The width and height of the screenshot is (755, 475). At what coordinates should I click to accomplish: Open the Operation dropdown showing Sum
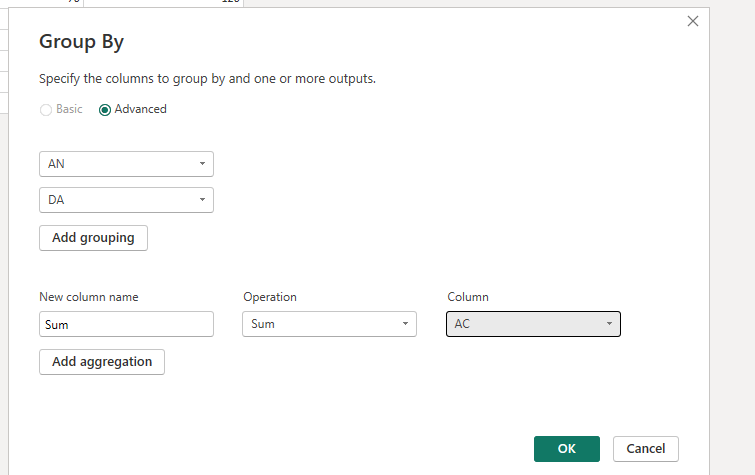329,324
